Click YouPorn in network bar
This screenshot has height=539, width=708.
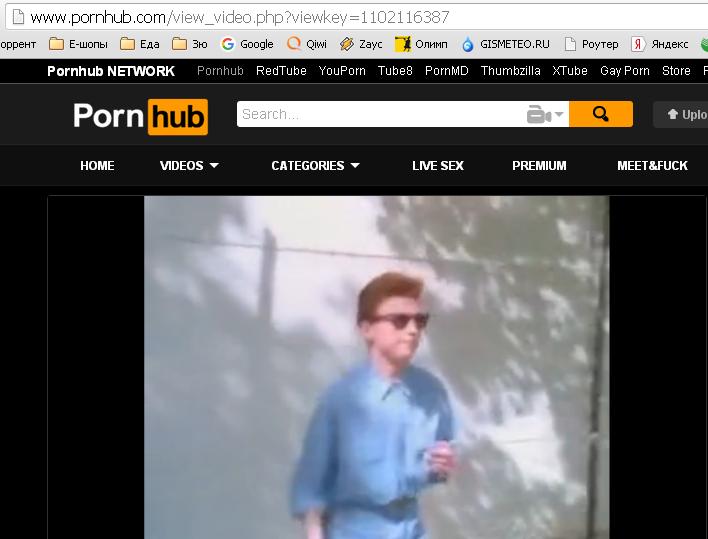tap(342, 71)
